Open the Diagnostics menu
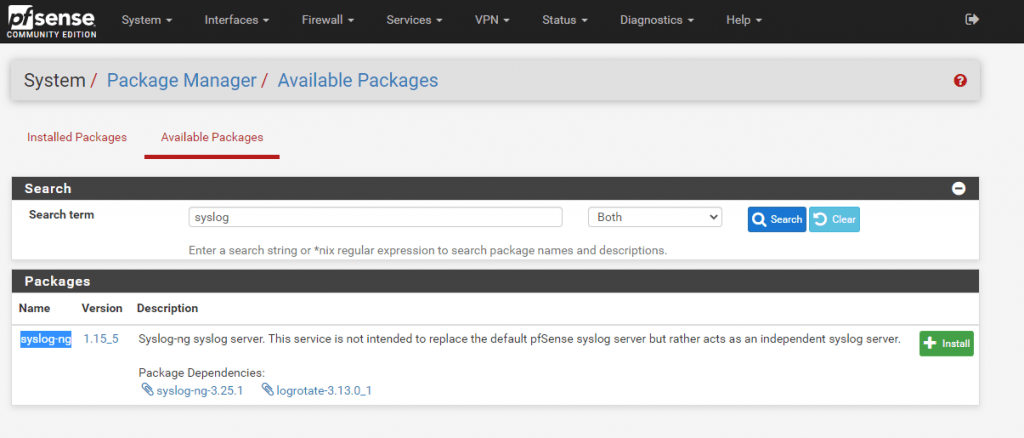 (x=656, y=20)
